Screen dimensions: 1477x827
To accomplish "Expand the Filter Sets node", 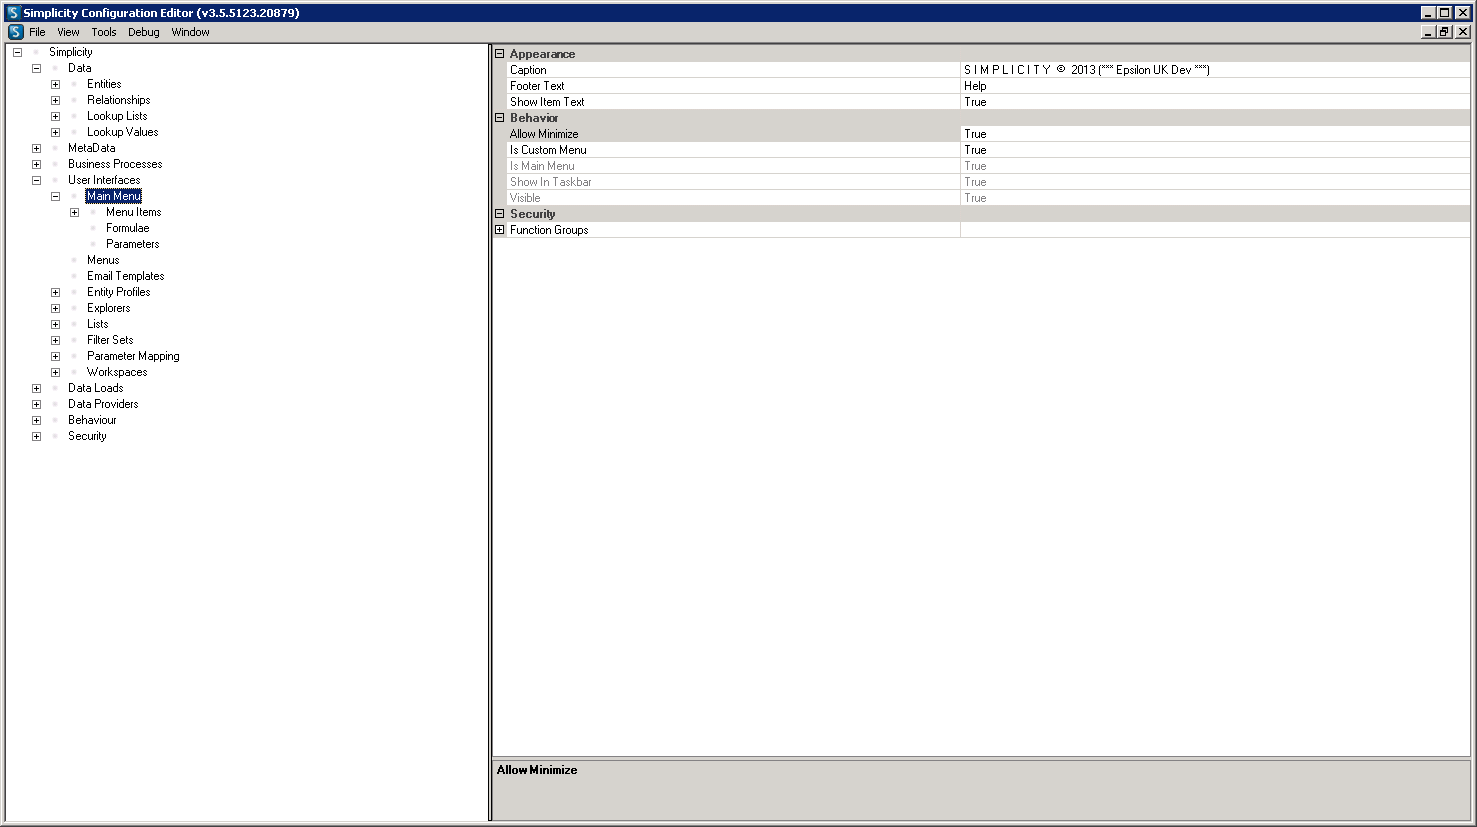I will tap(55, 340).
